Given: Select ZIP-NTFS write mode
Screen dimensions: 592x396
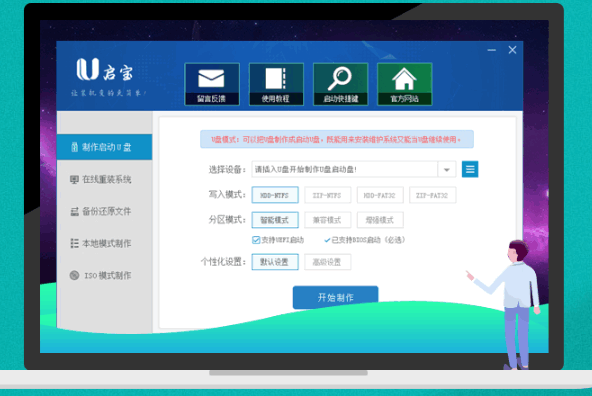Looking at the screenshot, I should 327,195.
